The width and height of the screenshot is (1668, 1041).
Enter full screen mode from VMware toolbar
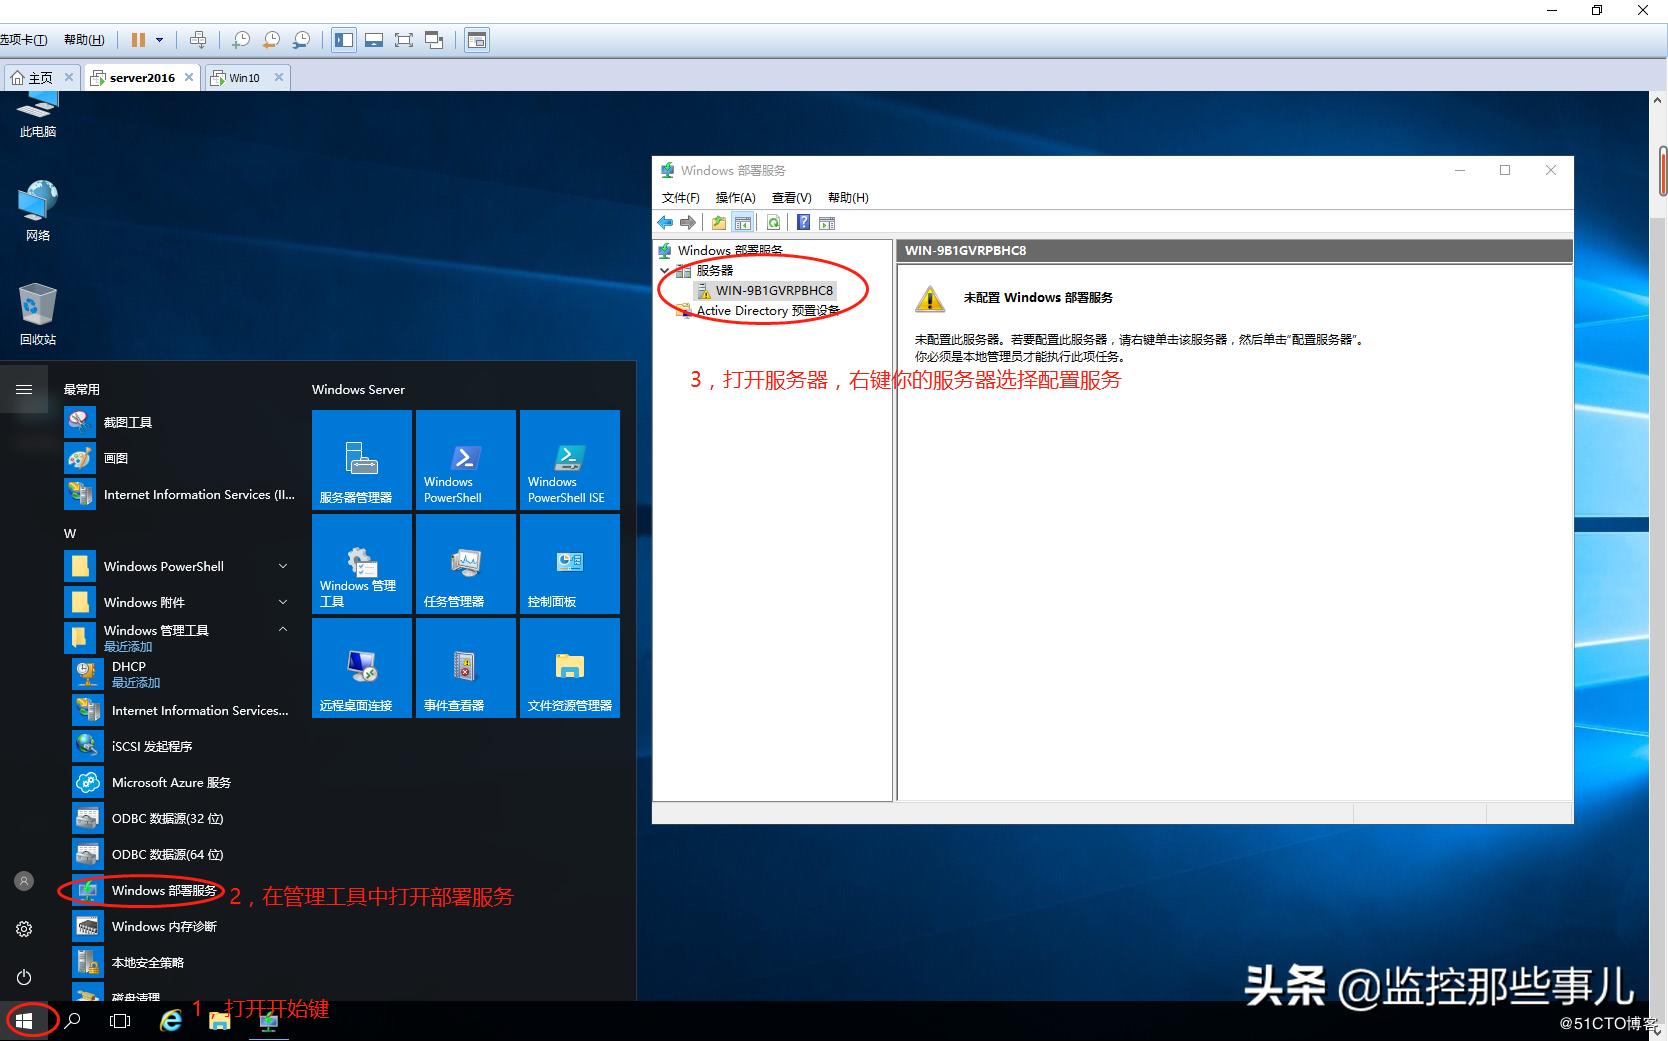[x=404, y=40]
